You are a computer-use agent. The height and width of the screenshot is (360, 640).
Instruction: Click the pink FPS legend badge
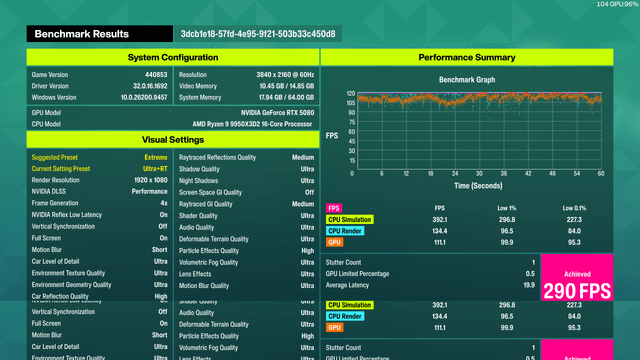(334, 208)
